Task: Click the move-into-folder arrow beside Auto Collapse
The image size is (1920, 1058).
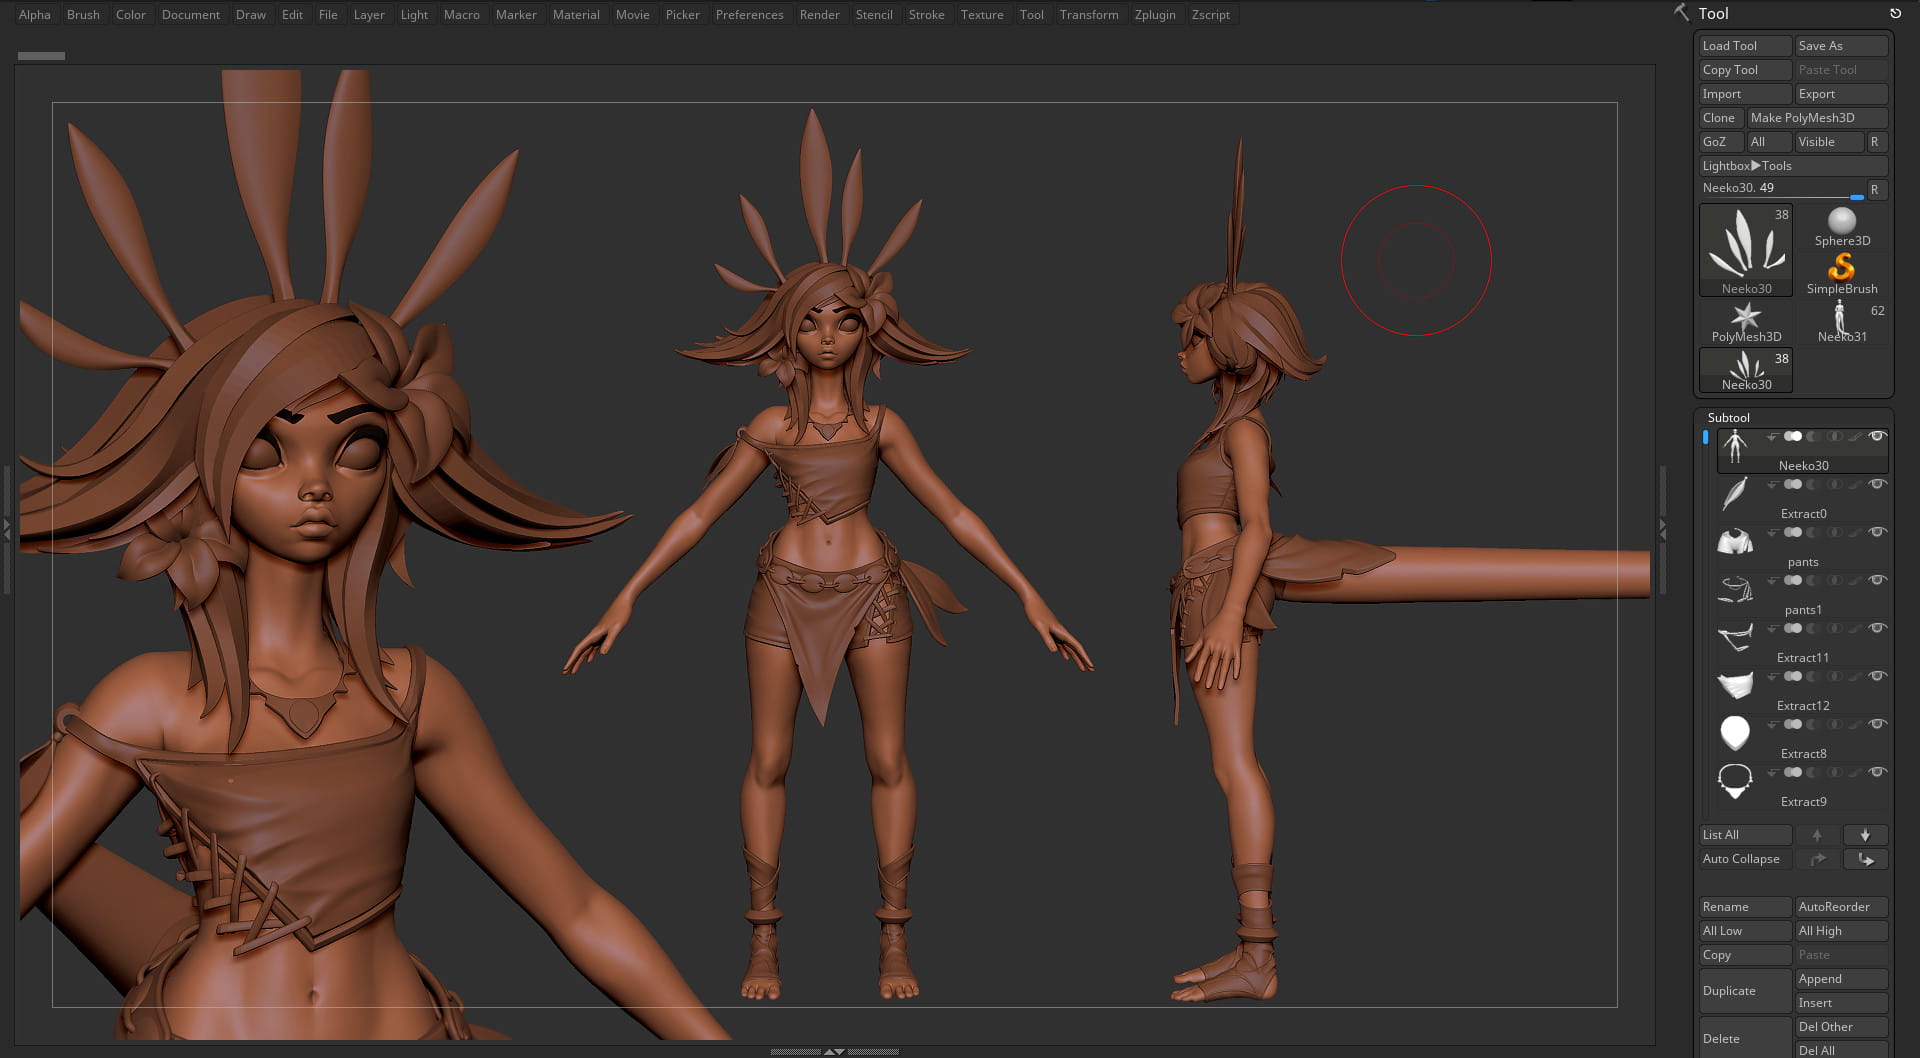Action: [1817, 859]
